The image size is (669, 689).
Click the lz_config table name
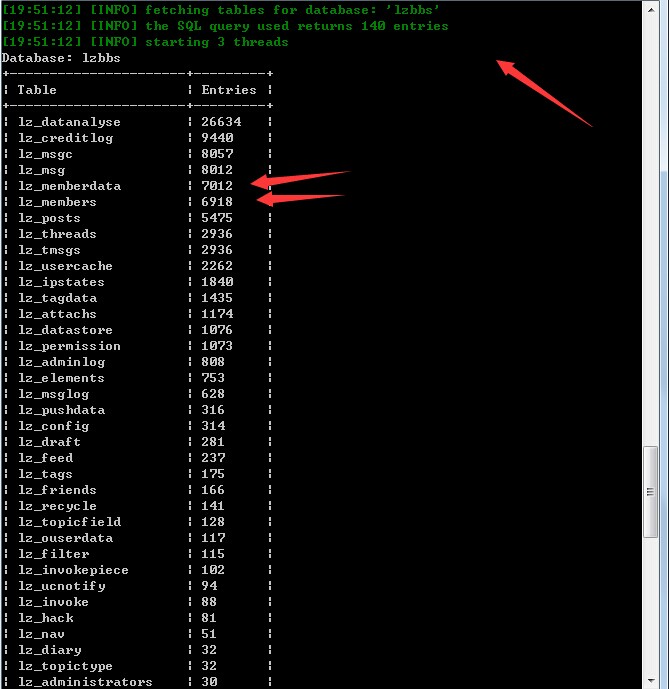pyautogui.click(x=53, y=426)
